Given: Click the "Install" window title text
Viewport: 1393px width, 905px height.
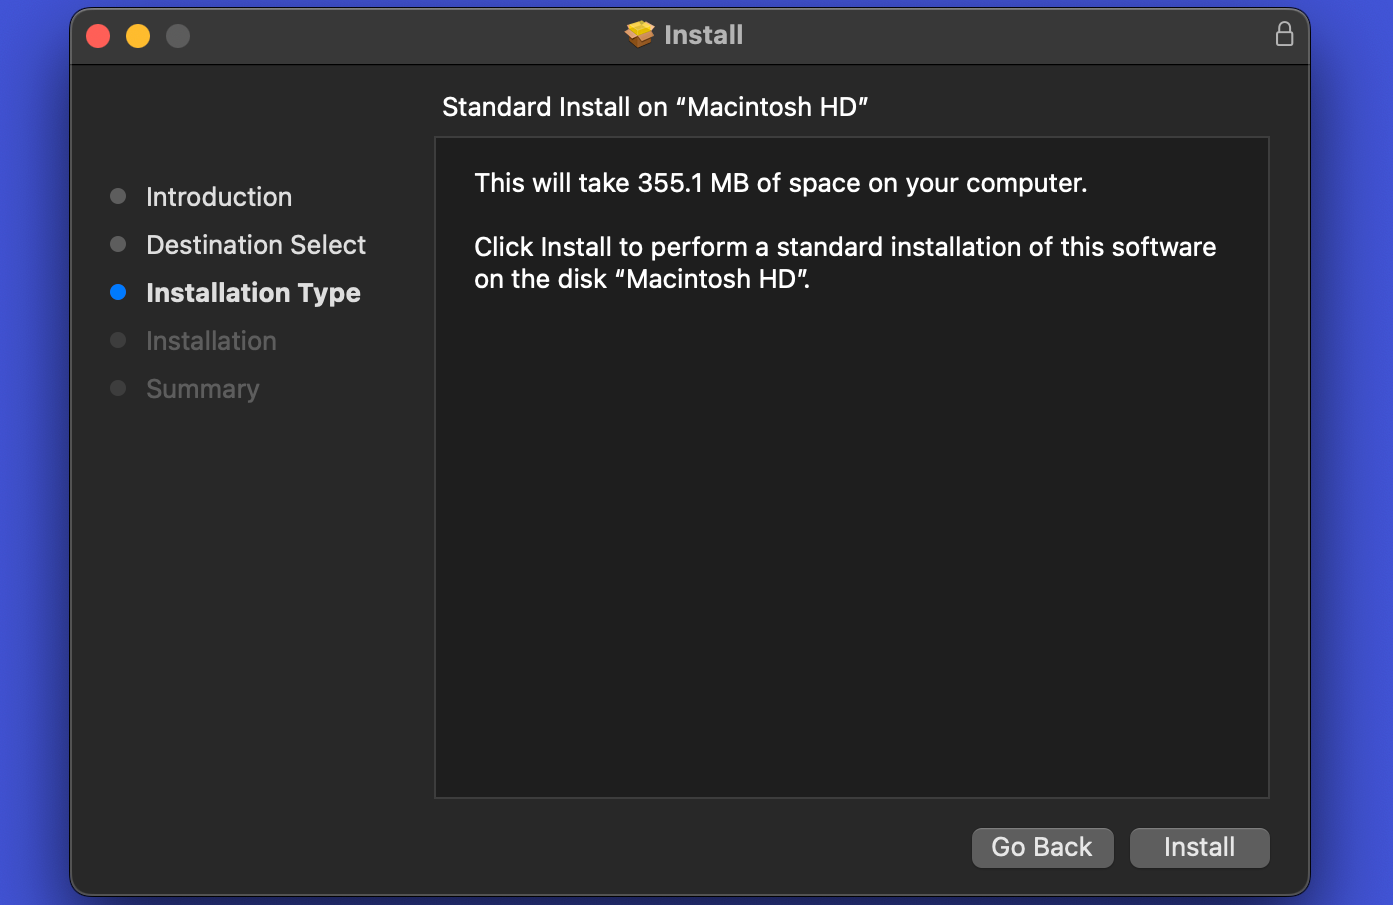Looking at the screenshot, I should point(703,35).
